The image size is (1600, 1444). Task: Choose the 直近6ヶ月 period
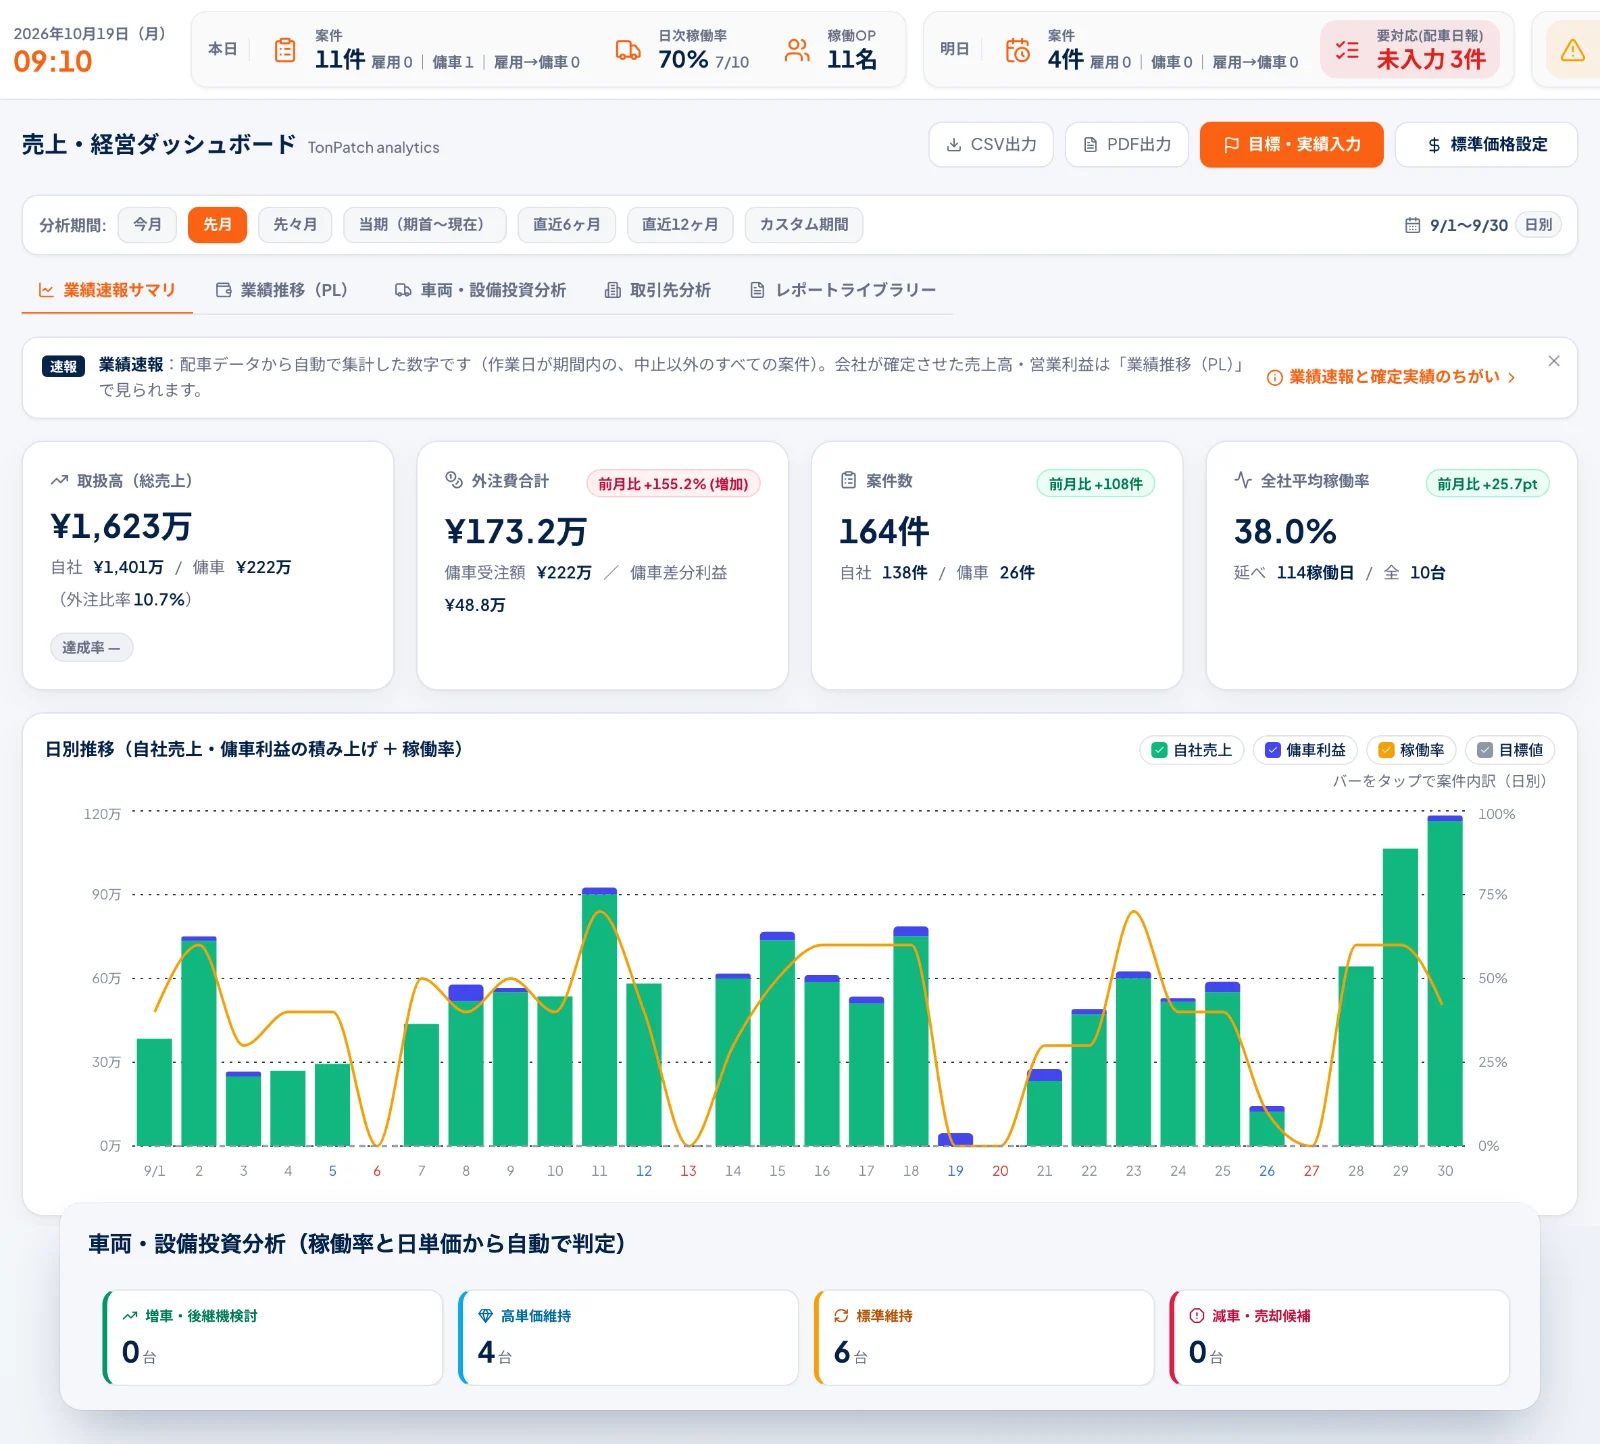tap(567, 225)
